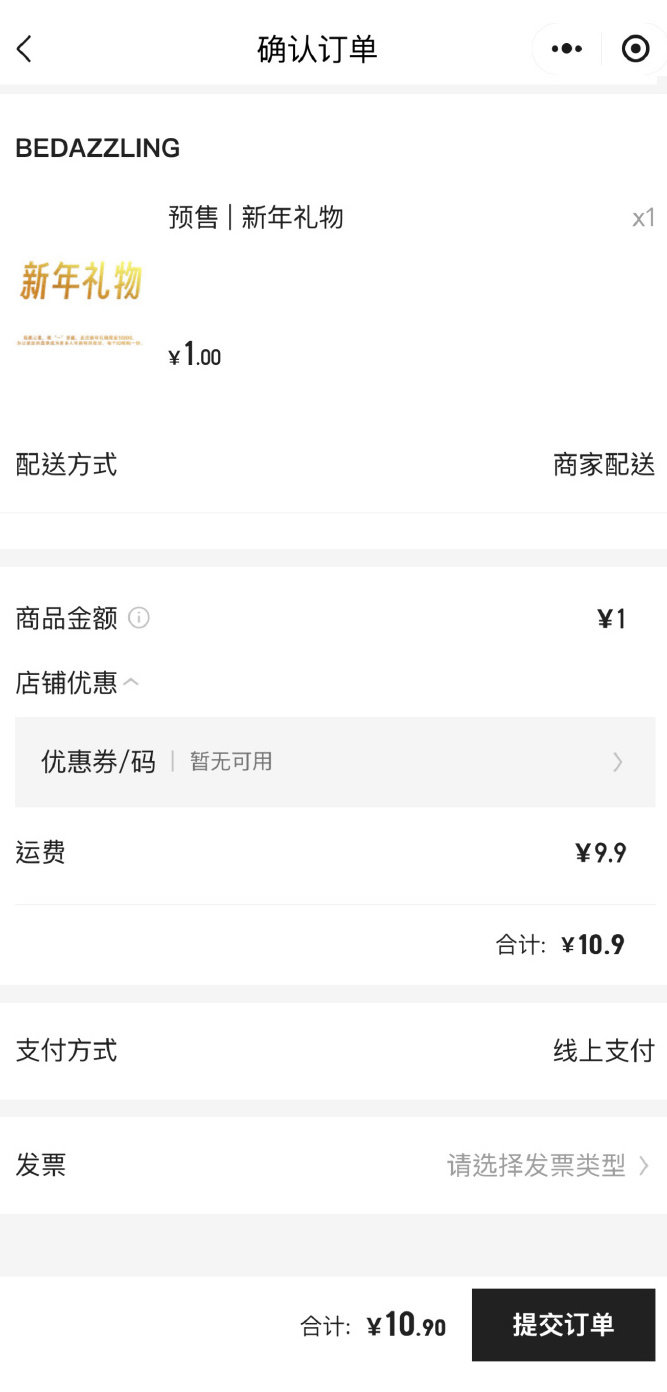Image resolution: width=667 pixels, height=1392 pixels.
Task: Tap the 确认订单 page title
Action: pos(317,49)
